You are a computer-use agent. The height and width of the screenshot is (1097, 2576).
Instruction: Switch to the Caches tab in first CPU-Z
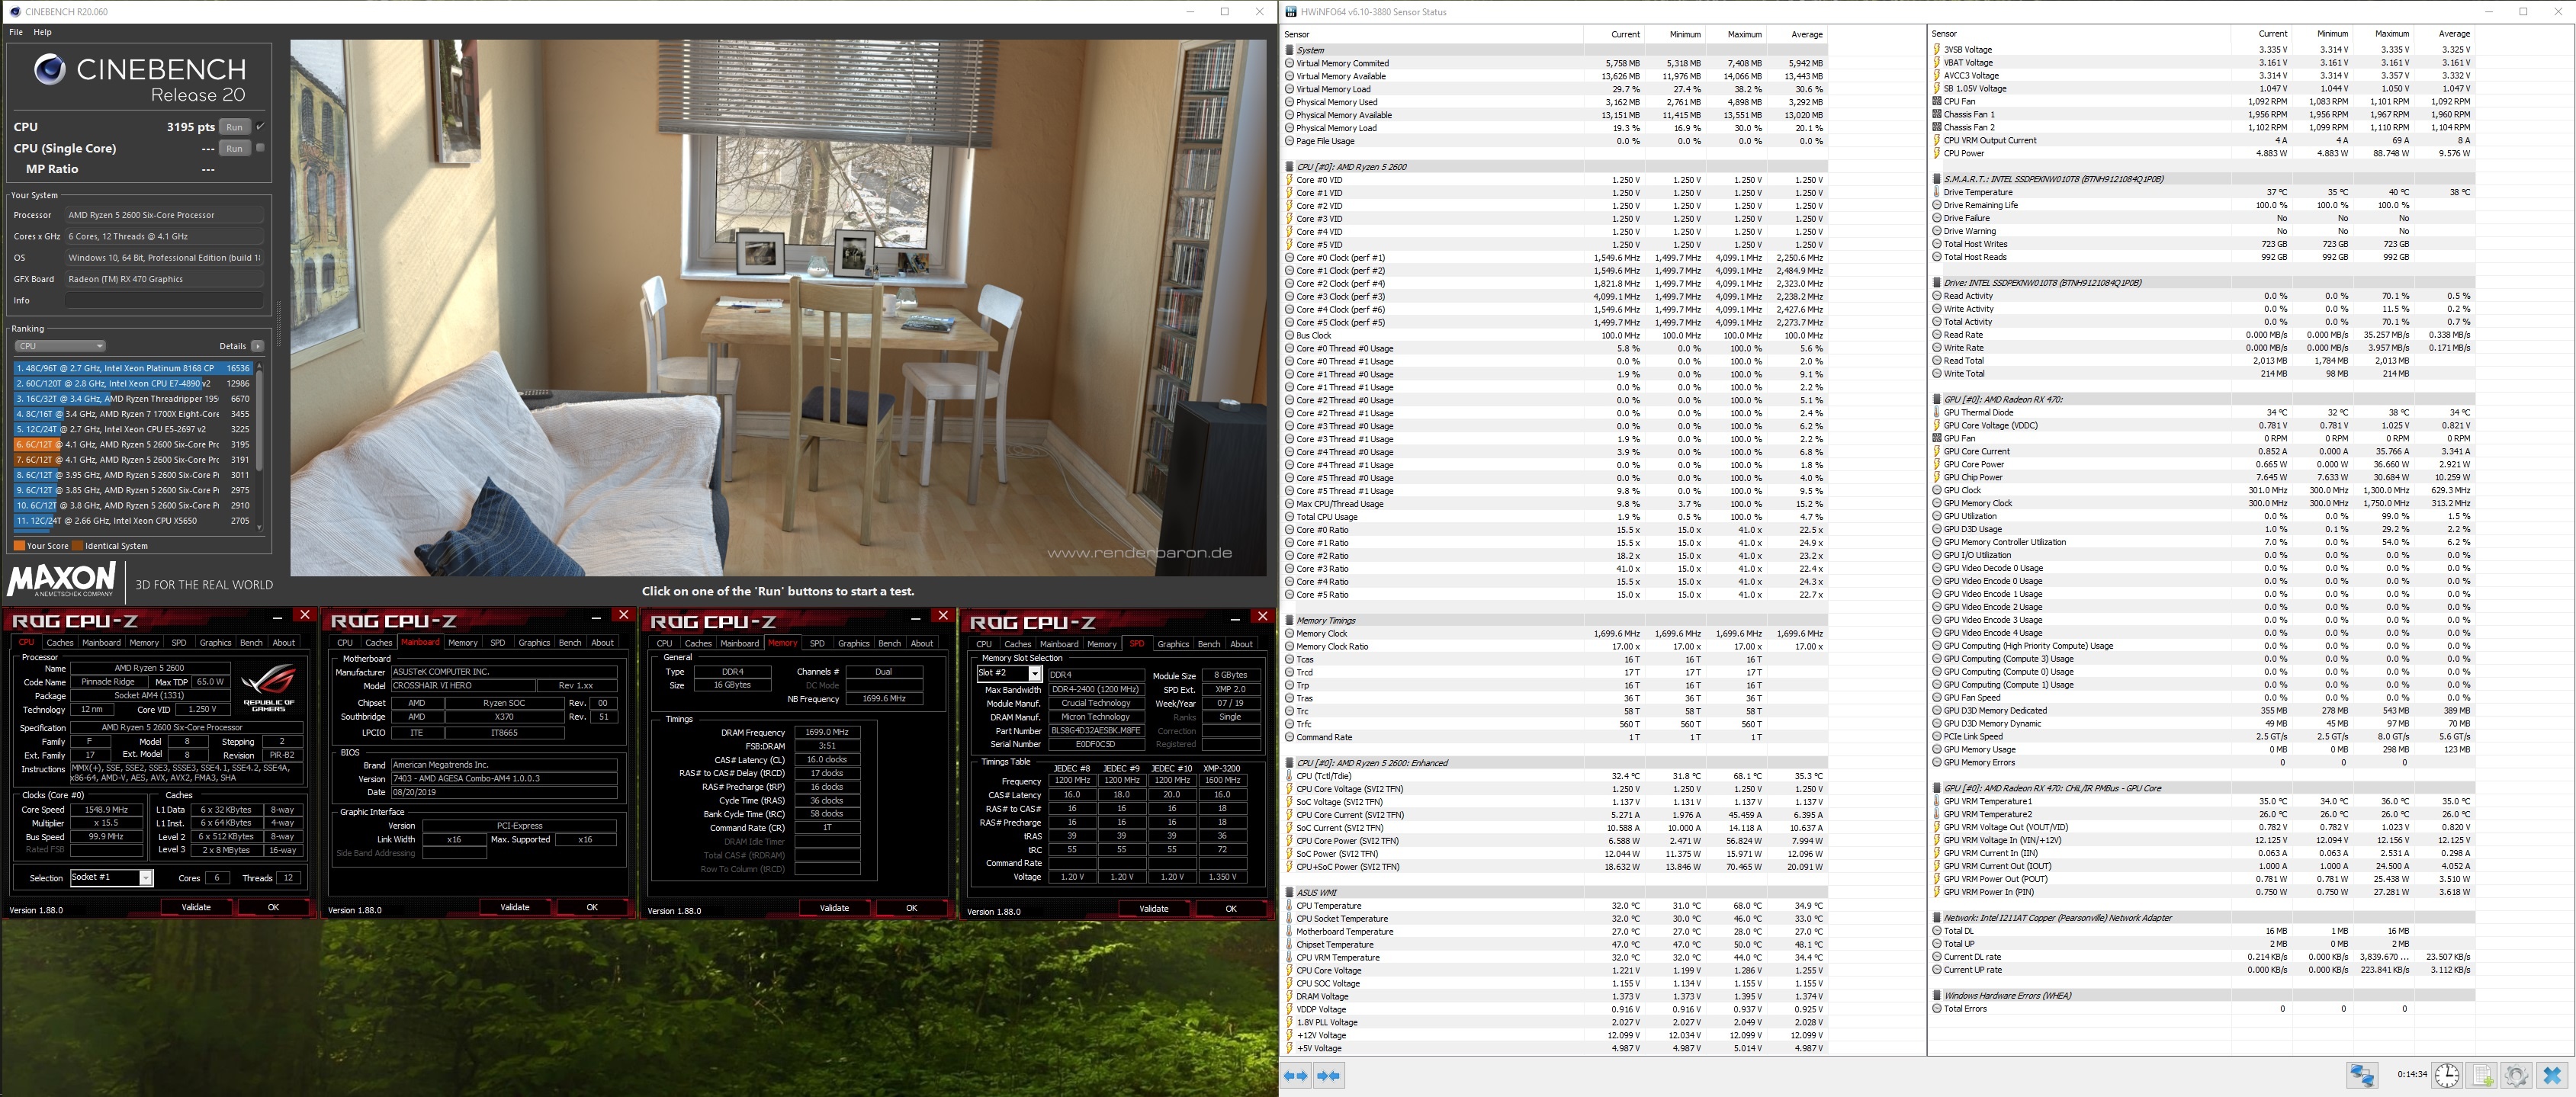tap(60, 643)
